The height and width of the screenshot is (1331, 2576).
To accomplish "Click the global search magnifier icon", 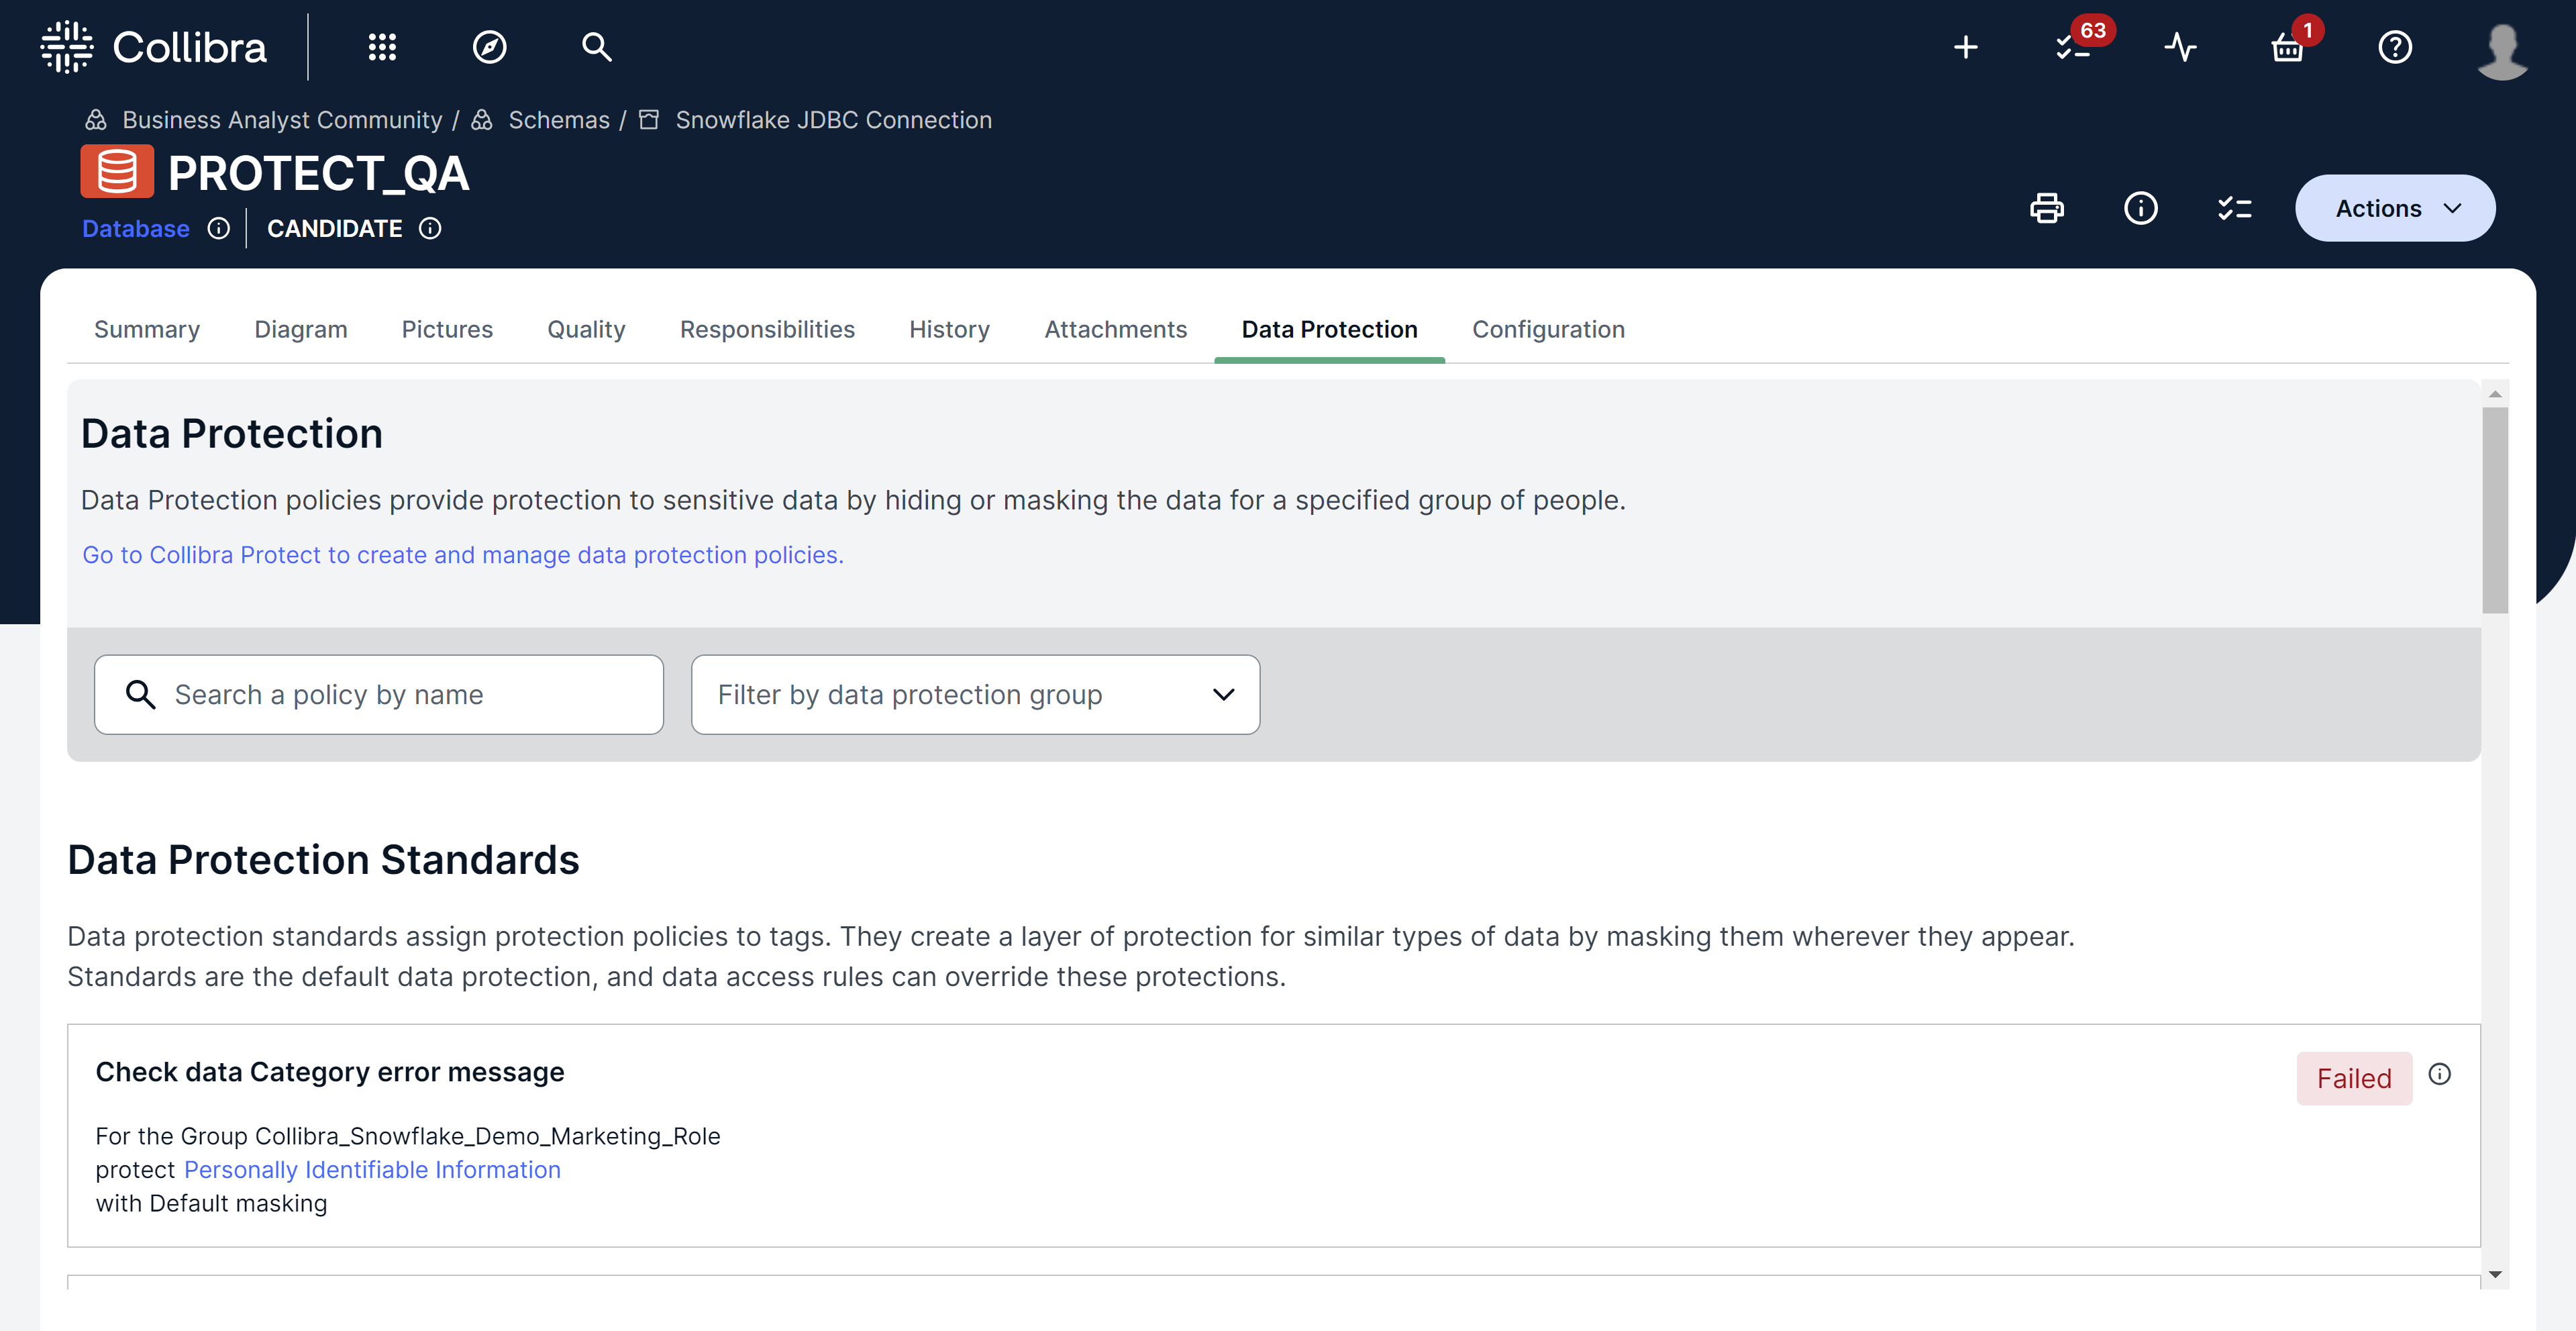I will pos(597,47).
